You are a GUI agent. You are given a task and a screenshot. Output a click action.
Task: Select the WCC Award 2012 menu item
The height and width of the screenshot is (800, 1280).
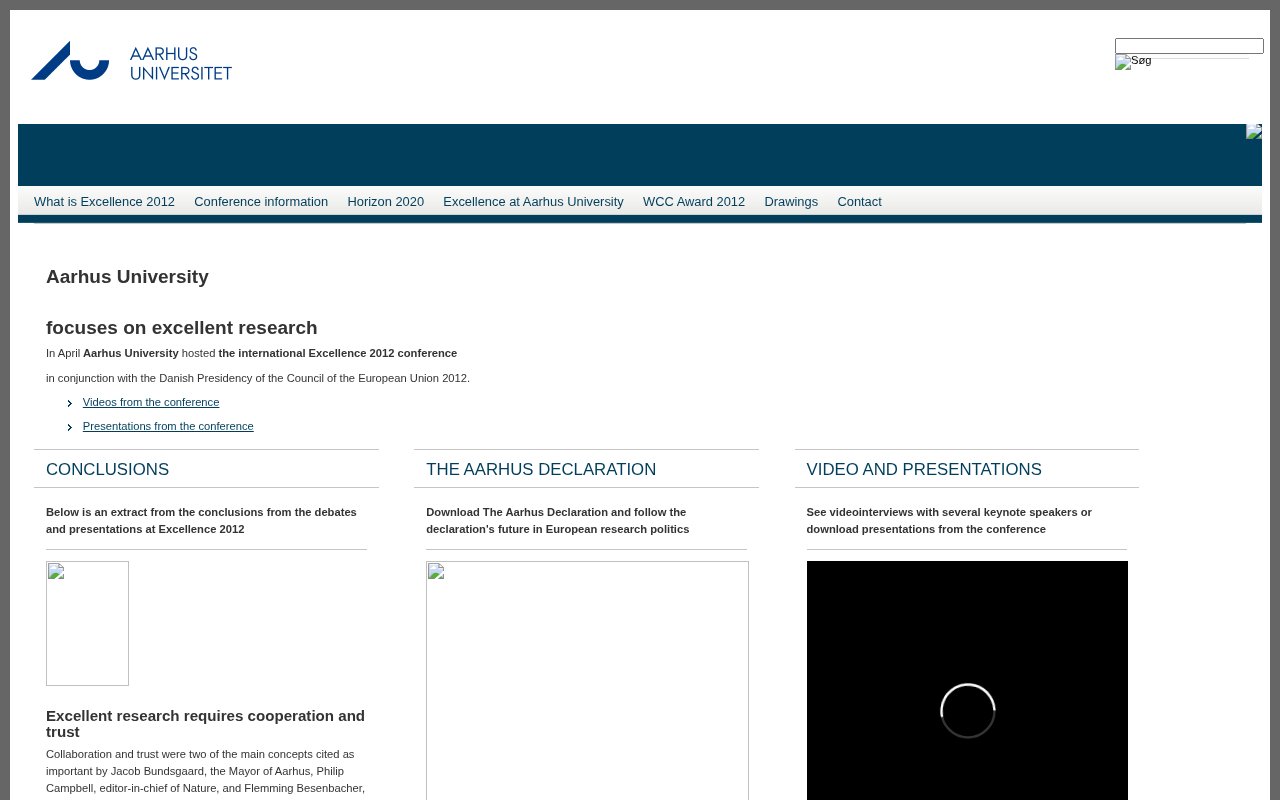[694, 202]
